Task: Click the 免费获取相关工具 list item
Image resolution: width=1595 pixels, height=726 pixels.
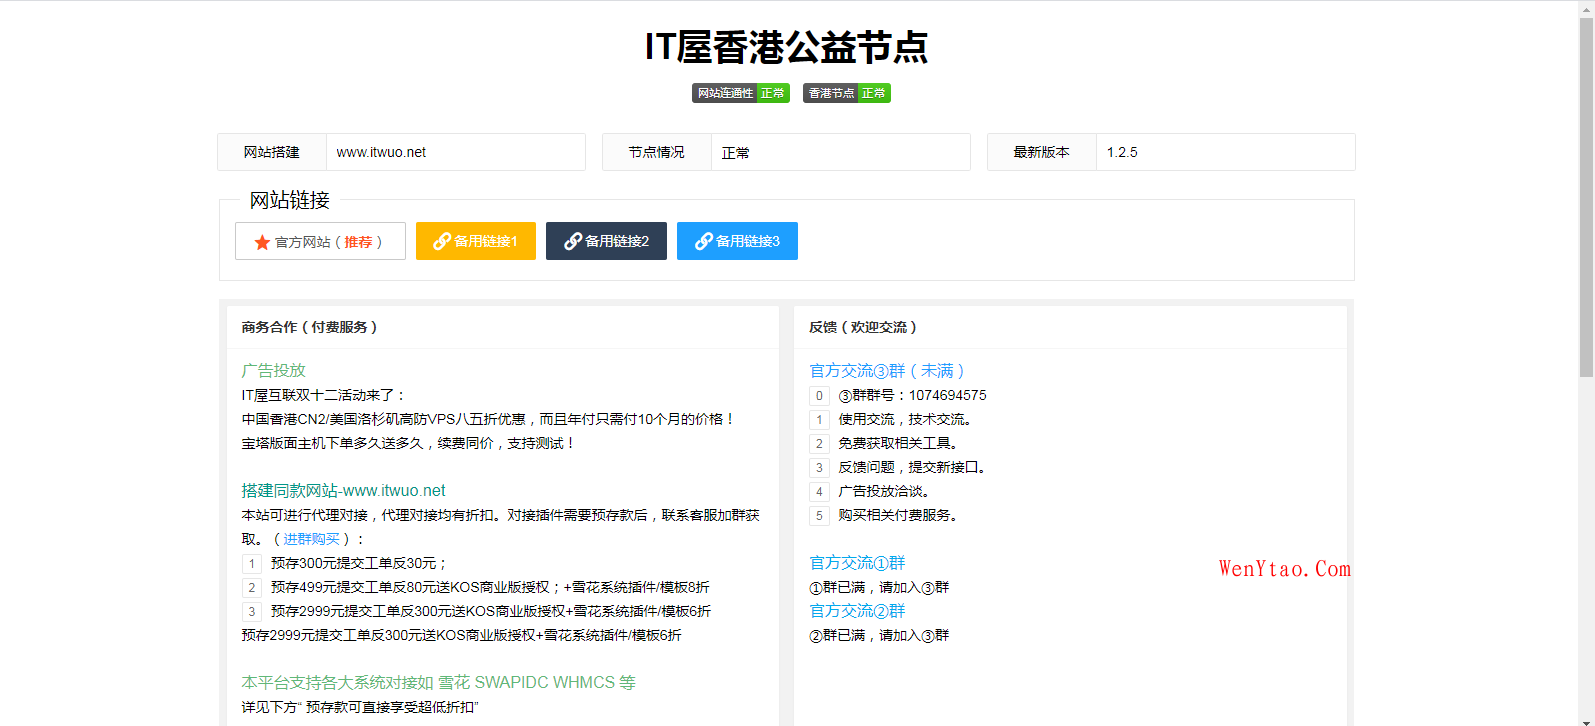Action: (898, 443)
